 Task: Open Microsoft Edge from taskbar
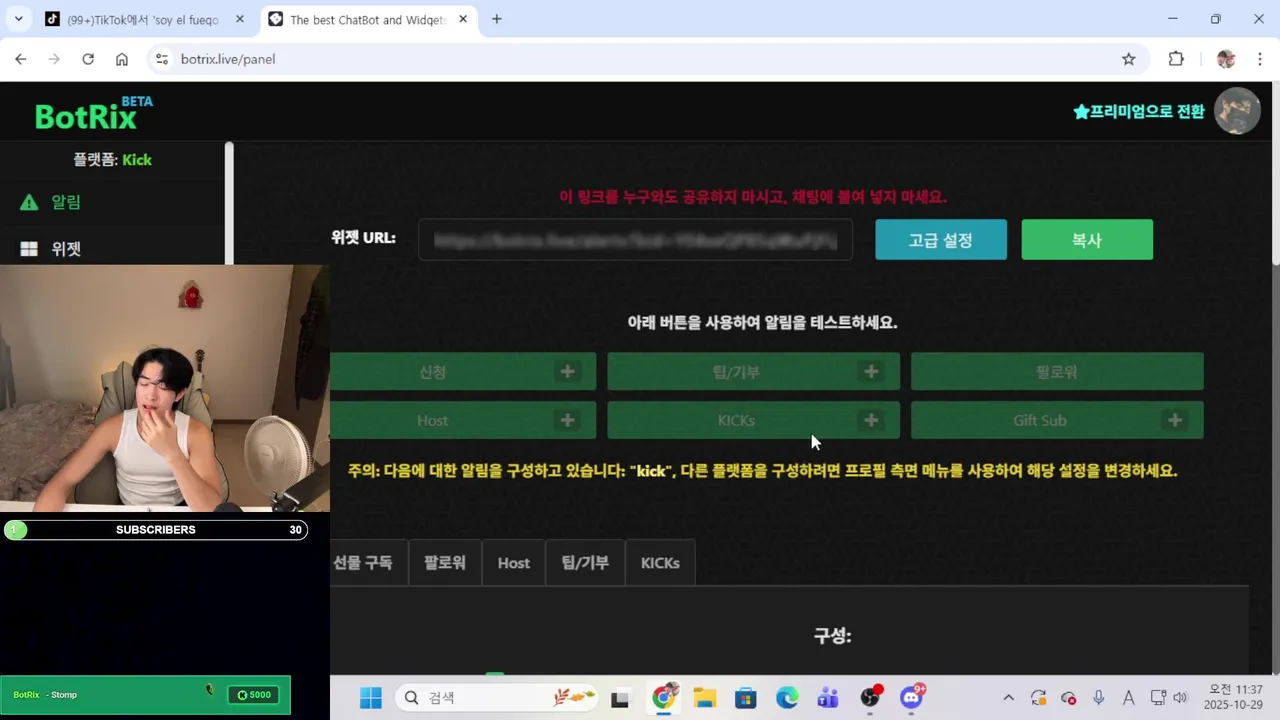coord(787,698)
